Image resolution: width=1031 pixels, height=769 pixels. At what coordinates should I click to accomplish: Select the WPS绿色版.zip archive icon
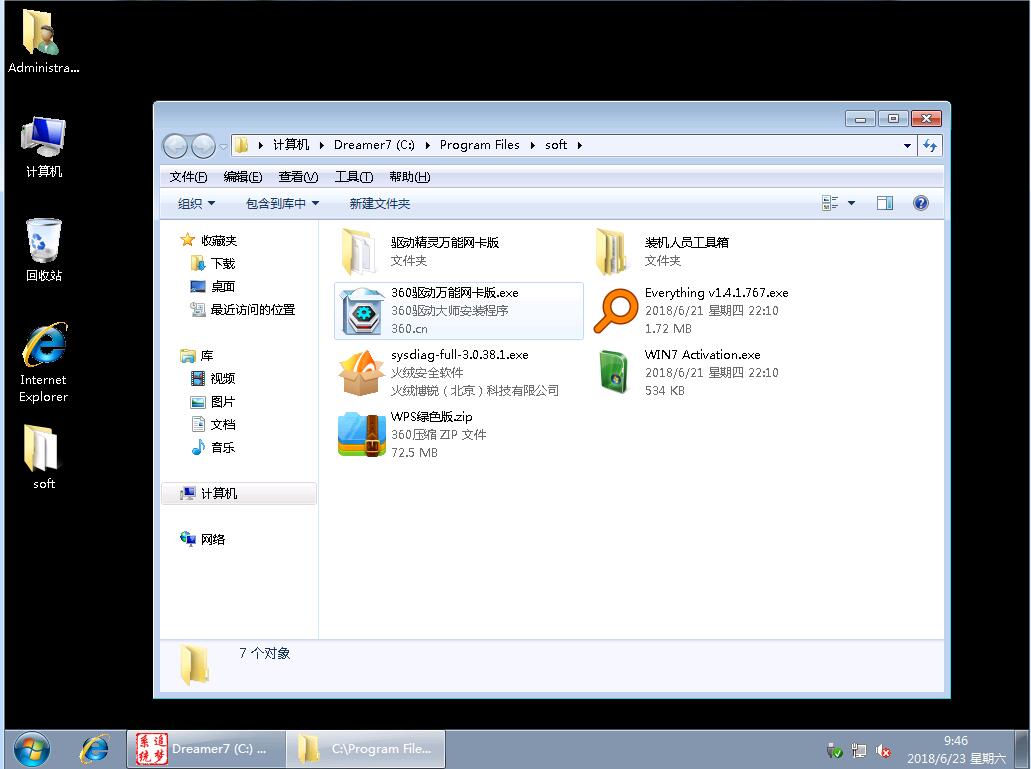coord(361,434)
